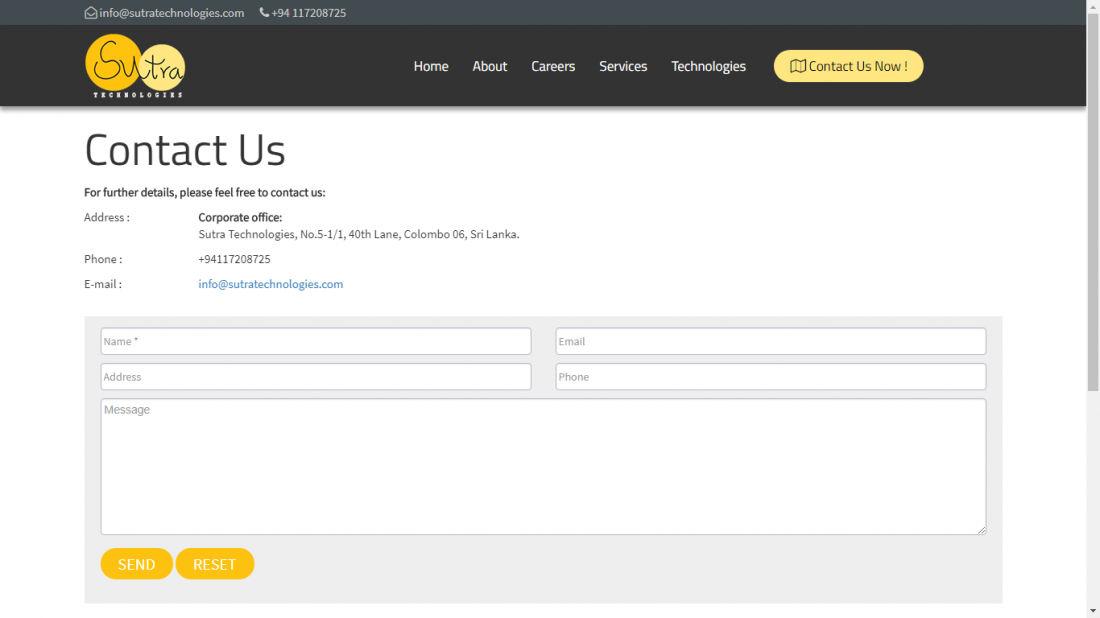Click the Sutra Technologies logo
Image resolution: width=1100 pixels, height=618 pixels.
(135, 66)
